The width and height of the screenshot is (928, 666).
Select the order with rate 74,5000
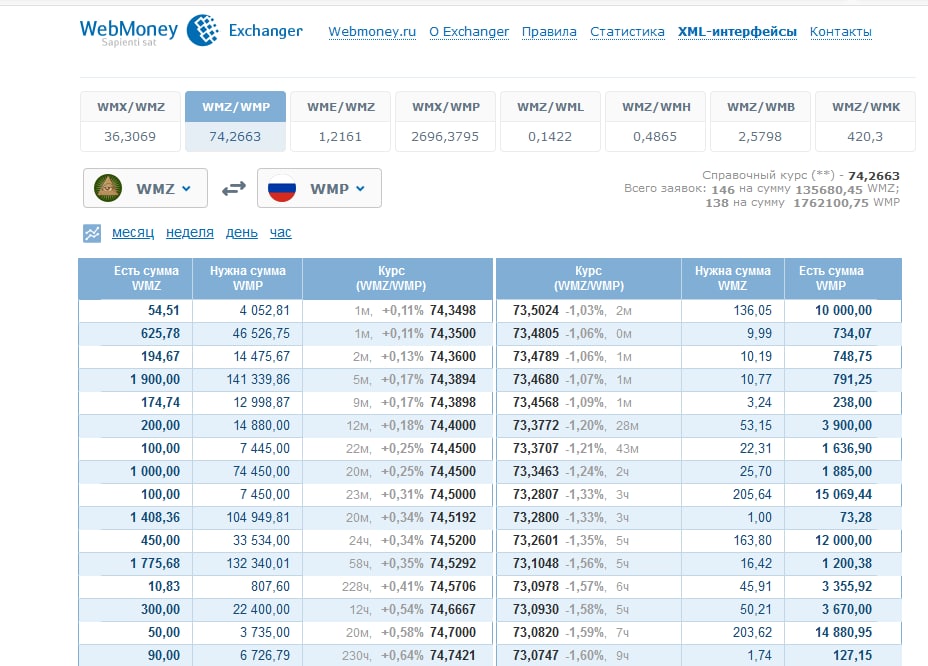point(285,495)
